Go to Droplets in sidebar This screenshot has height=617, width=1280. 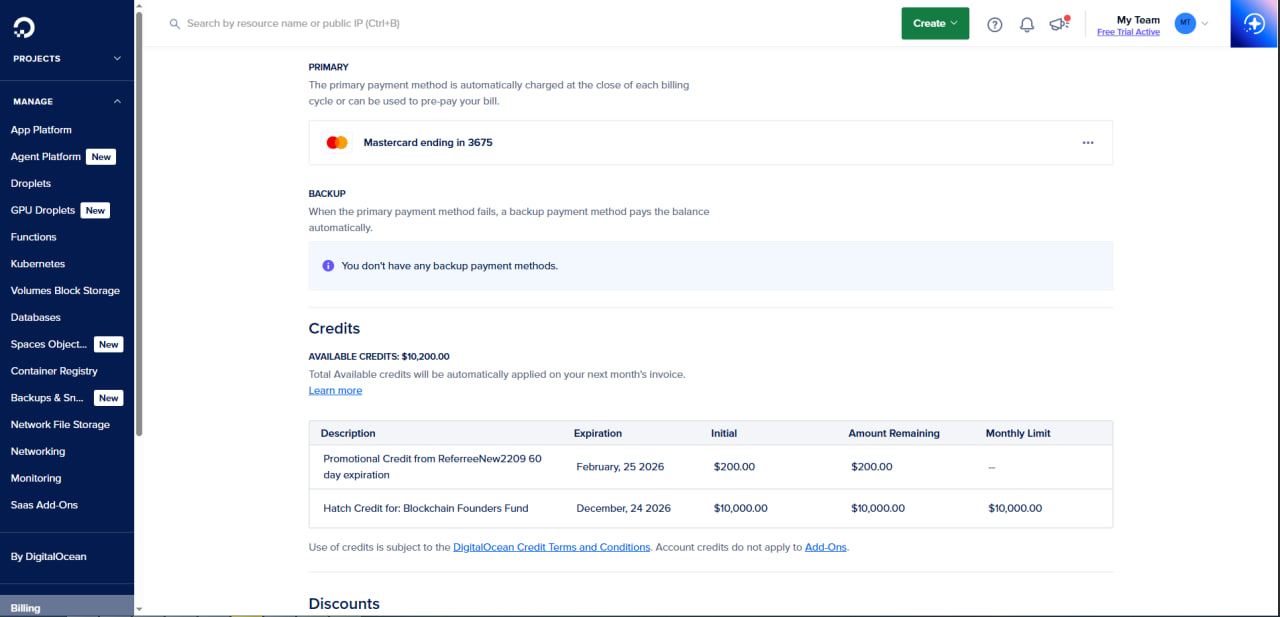[31, 184]
